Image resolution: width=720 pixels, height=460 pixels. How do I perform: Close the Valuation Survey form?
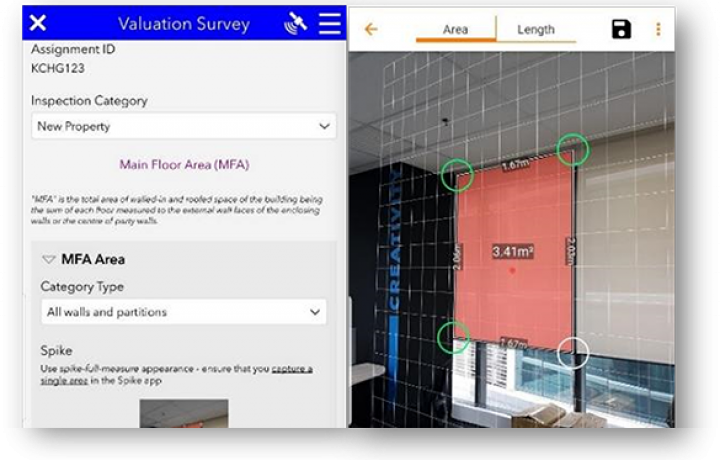coord(38,24)
